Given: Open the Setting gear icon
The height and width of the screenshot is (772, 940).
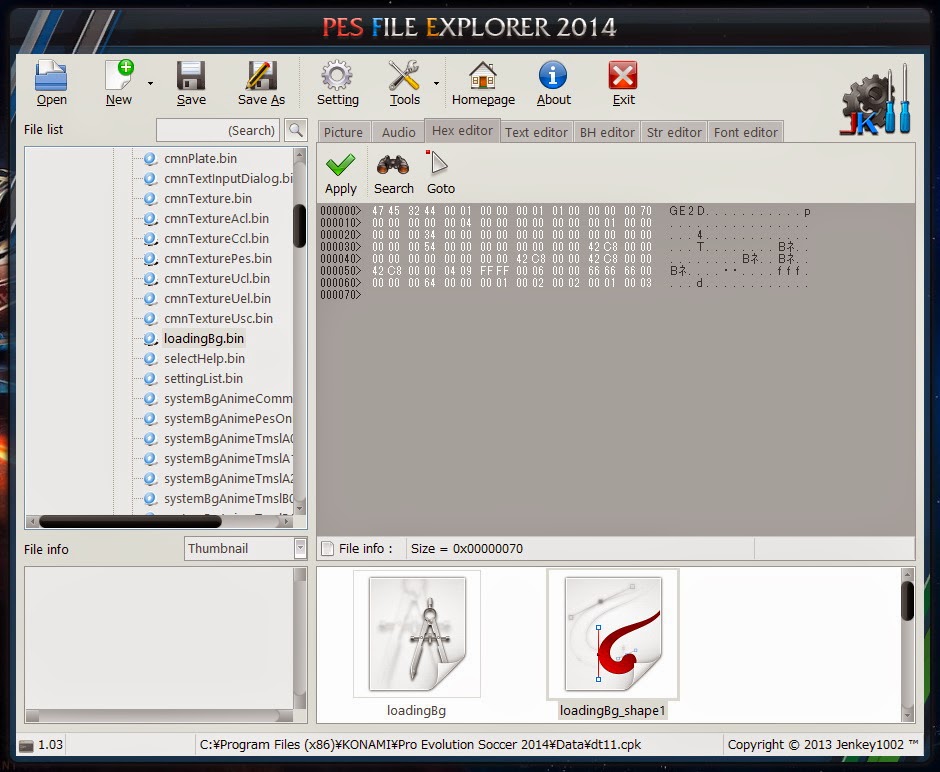Looking at the screenshot, I should tap(337, 76).
